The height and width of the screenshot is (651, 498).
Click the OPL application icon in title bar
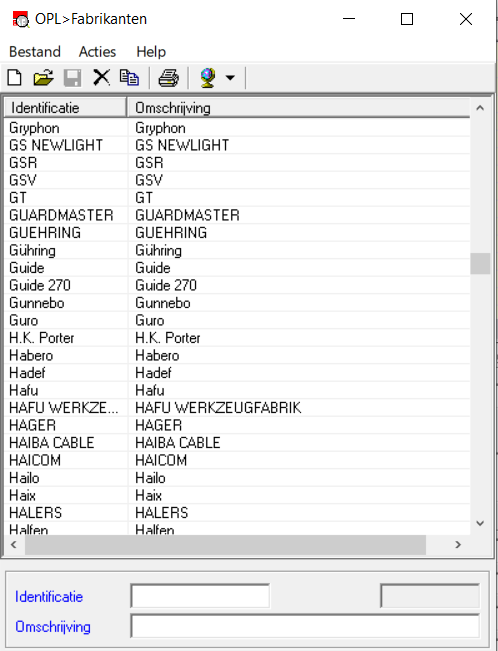(x=21, y=20)
